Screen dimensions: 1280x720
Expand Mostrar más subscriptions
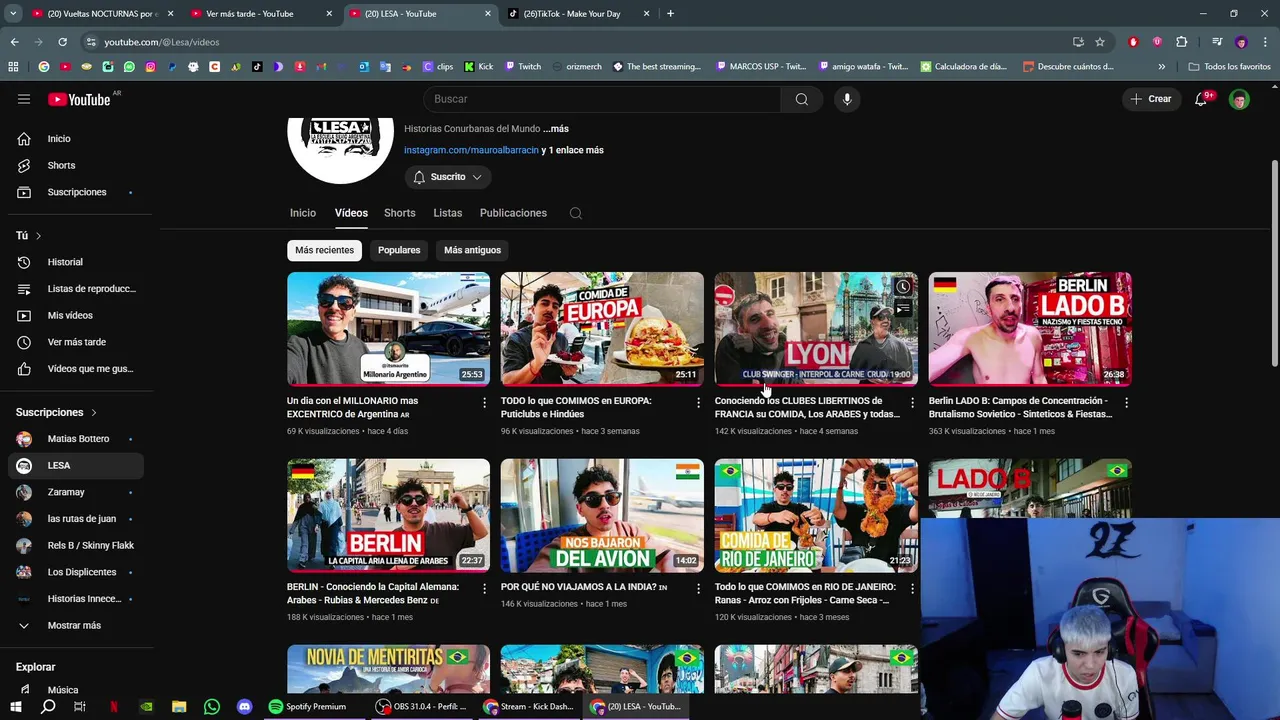tap(72, 625)
